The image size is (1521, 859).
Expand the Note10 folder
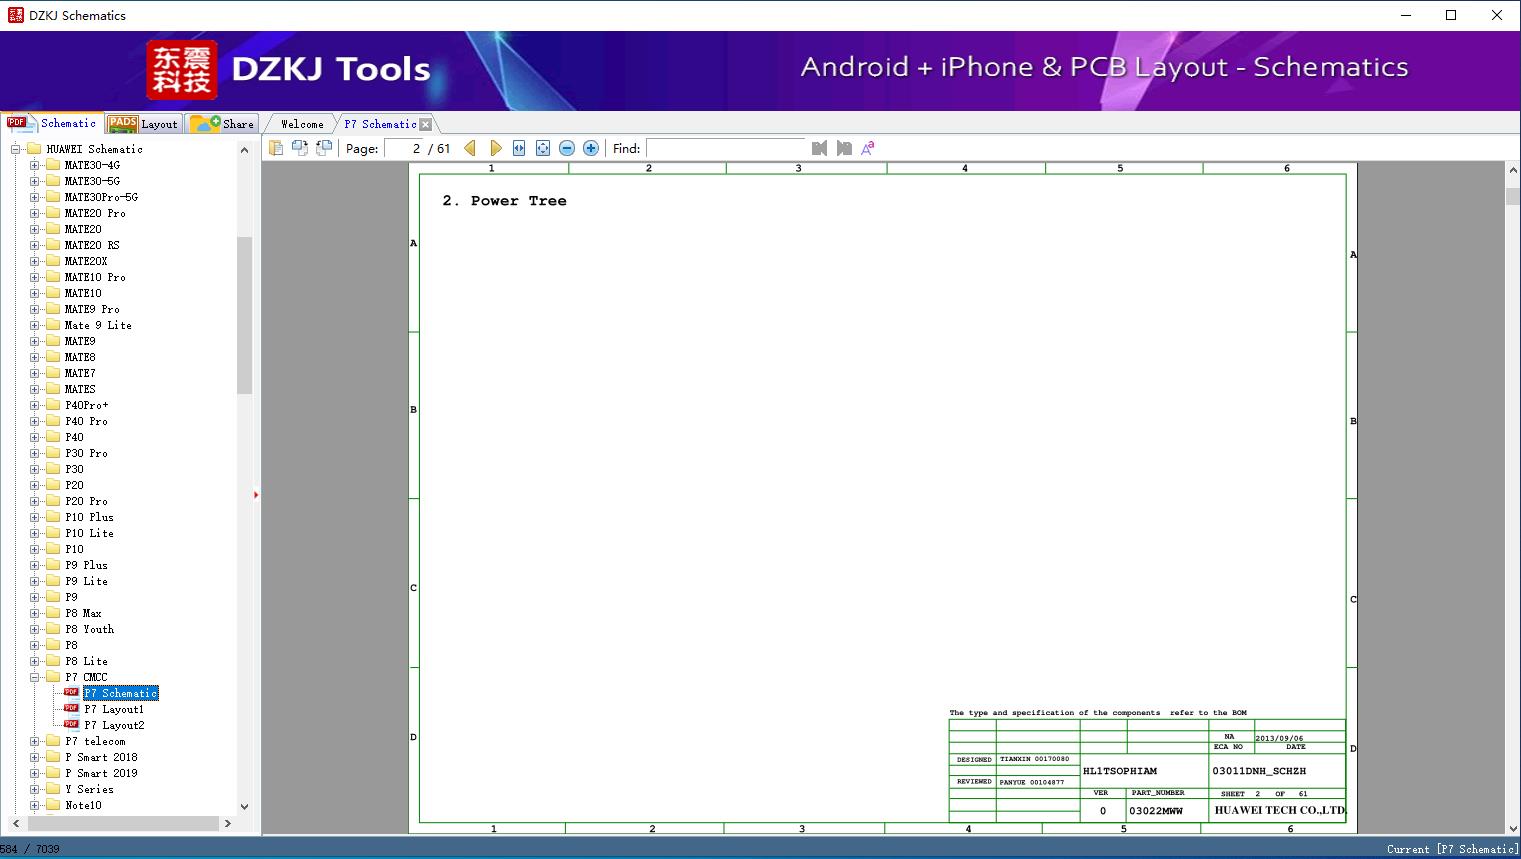[35, 805]
